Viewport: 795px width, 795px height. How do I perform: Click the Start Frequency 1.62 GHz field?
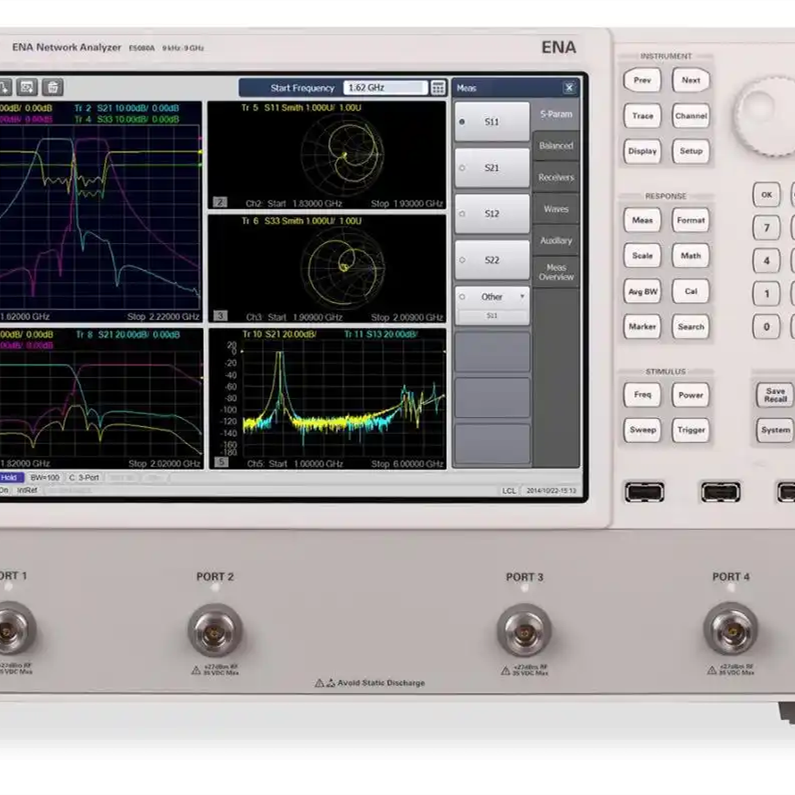pos(385,88)
